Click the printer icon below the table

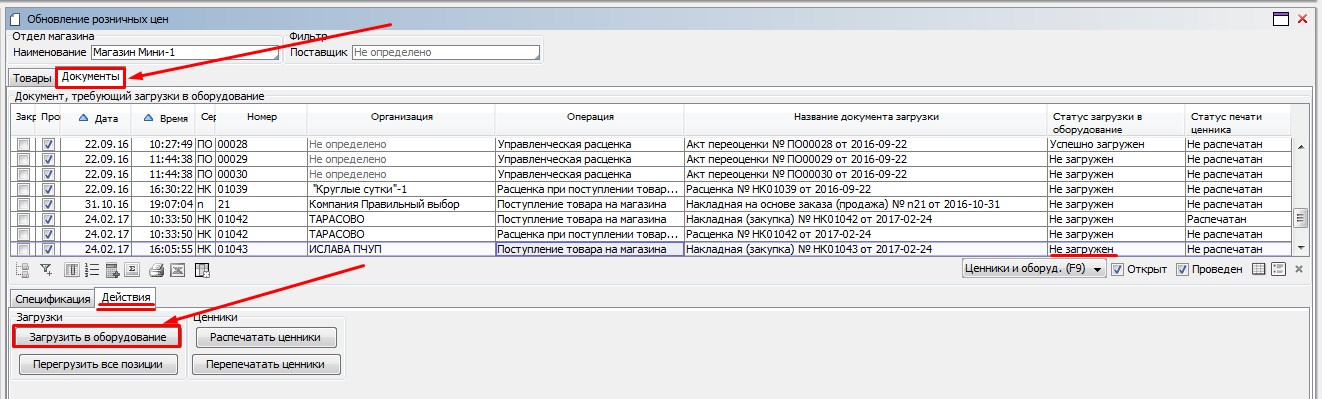click(x=156, y=270)
